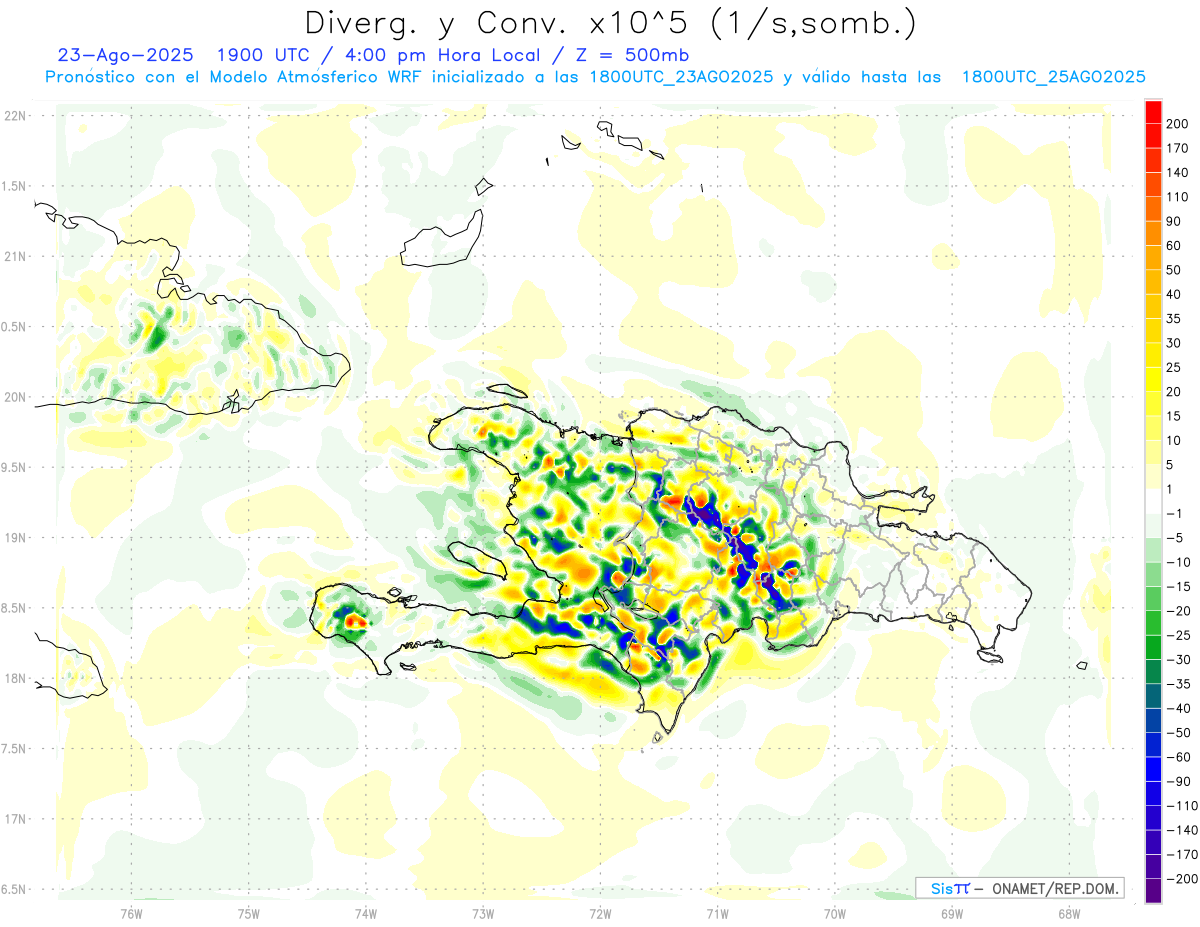The width and height of the screenshot is (1200, 927).
Task: Click the positive "90" color bar value
Action: (1174, 221)
